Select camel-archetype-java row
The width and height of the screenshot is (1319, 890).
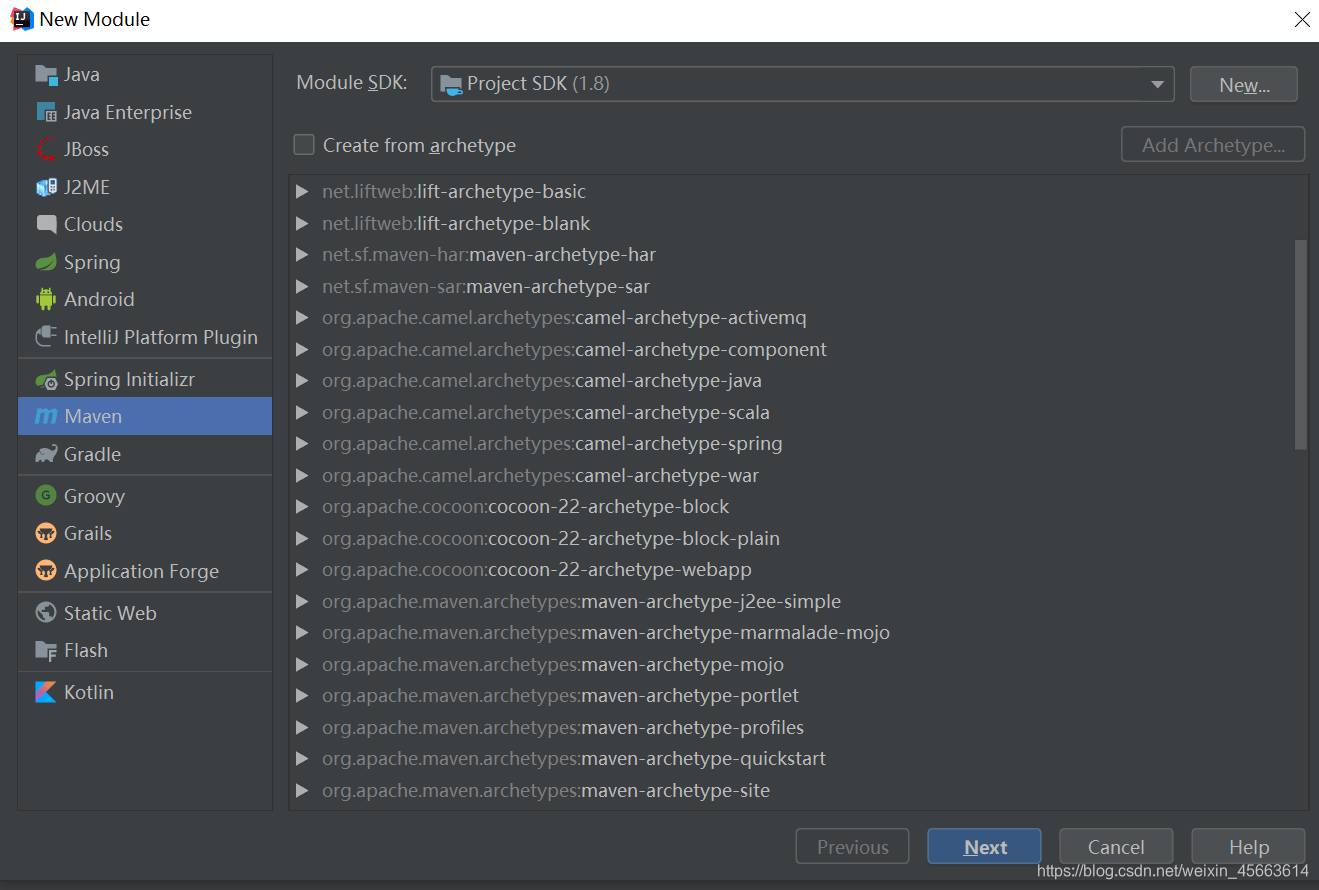pyautogui.click(x=790, y=381)
